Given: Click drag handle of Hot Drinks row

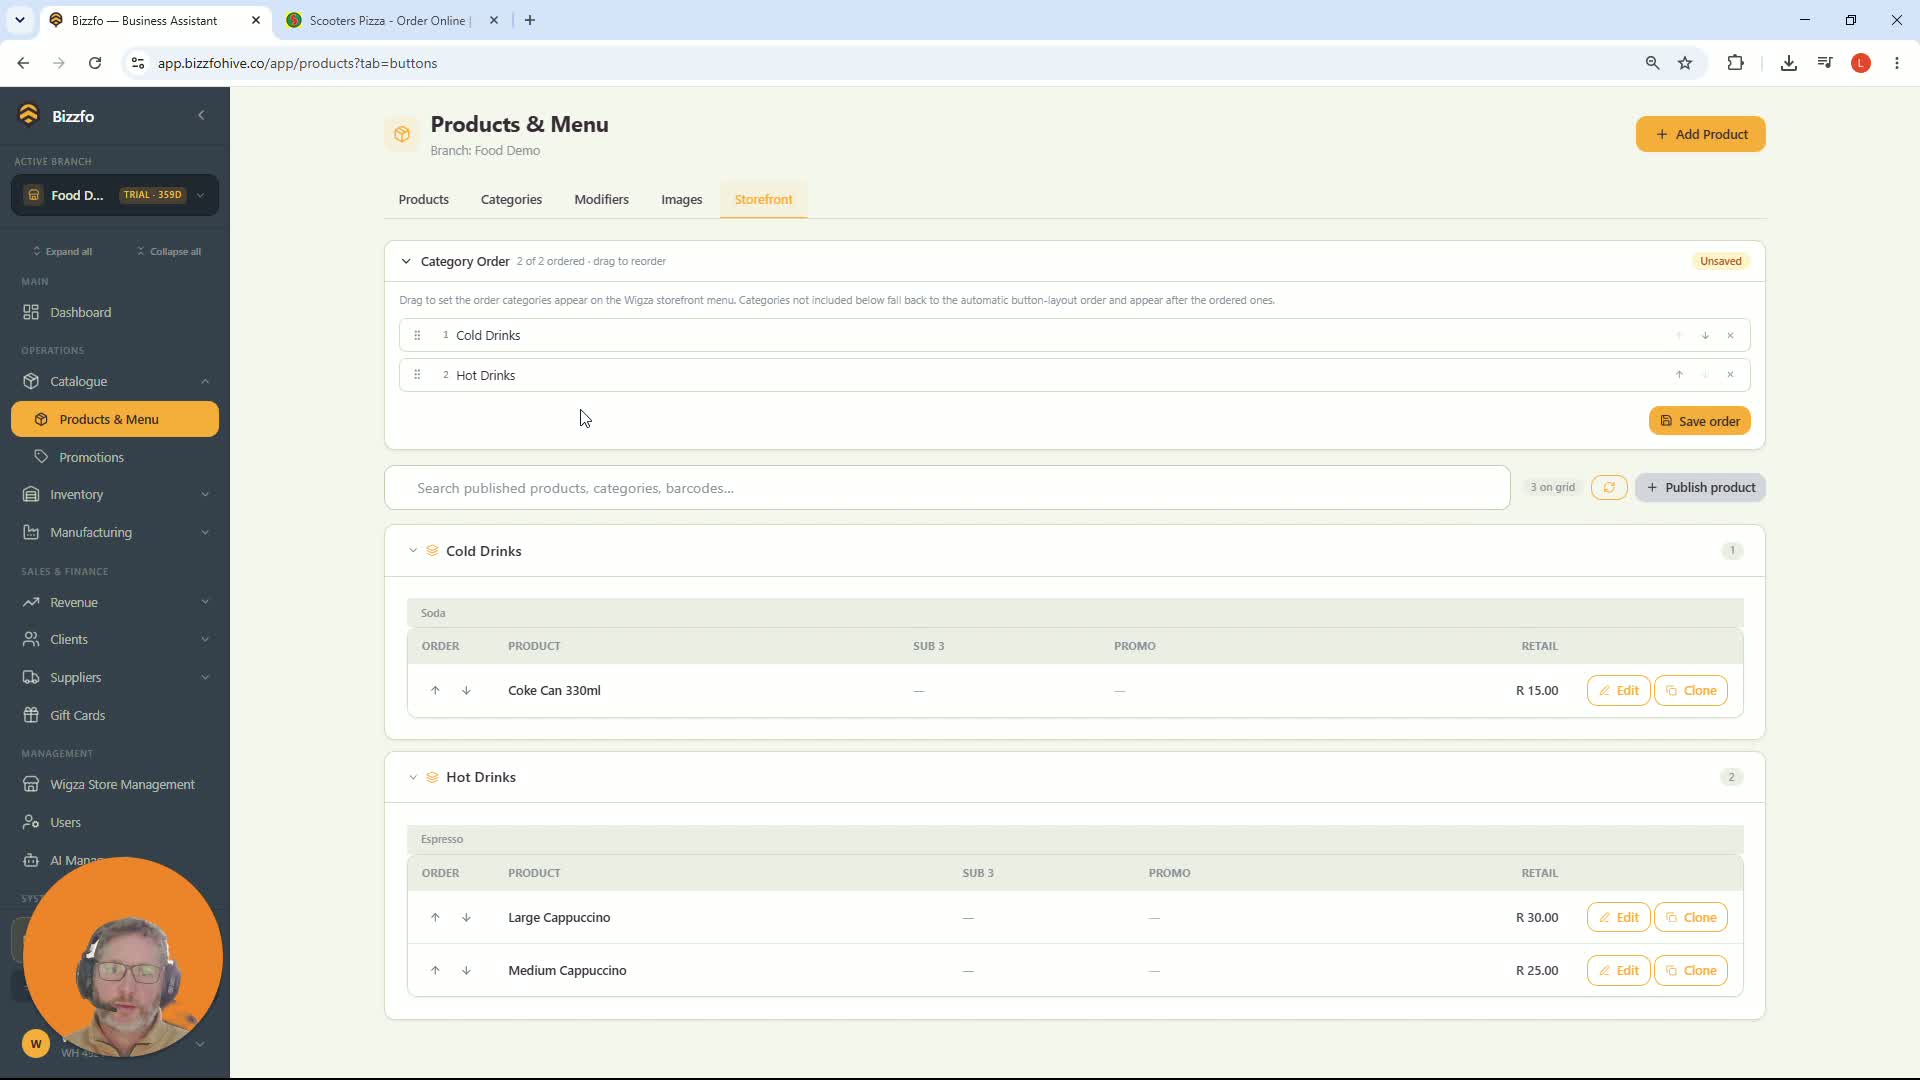Looking at the screenshot, I should [417, 375].
